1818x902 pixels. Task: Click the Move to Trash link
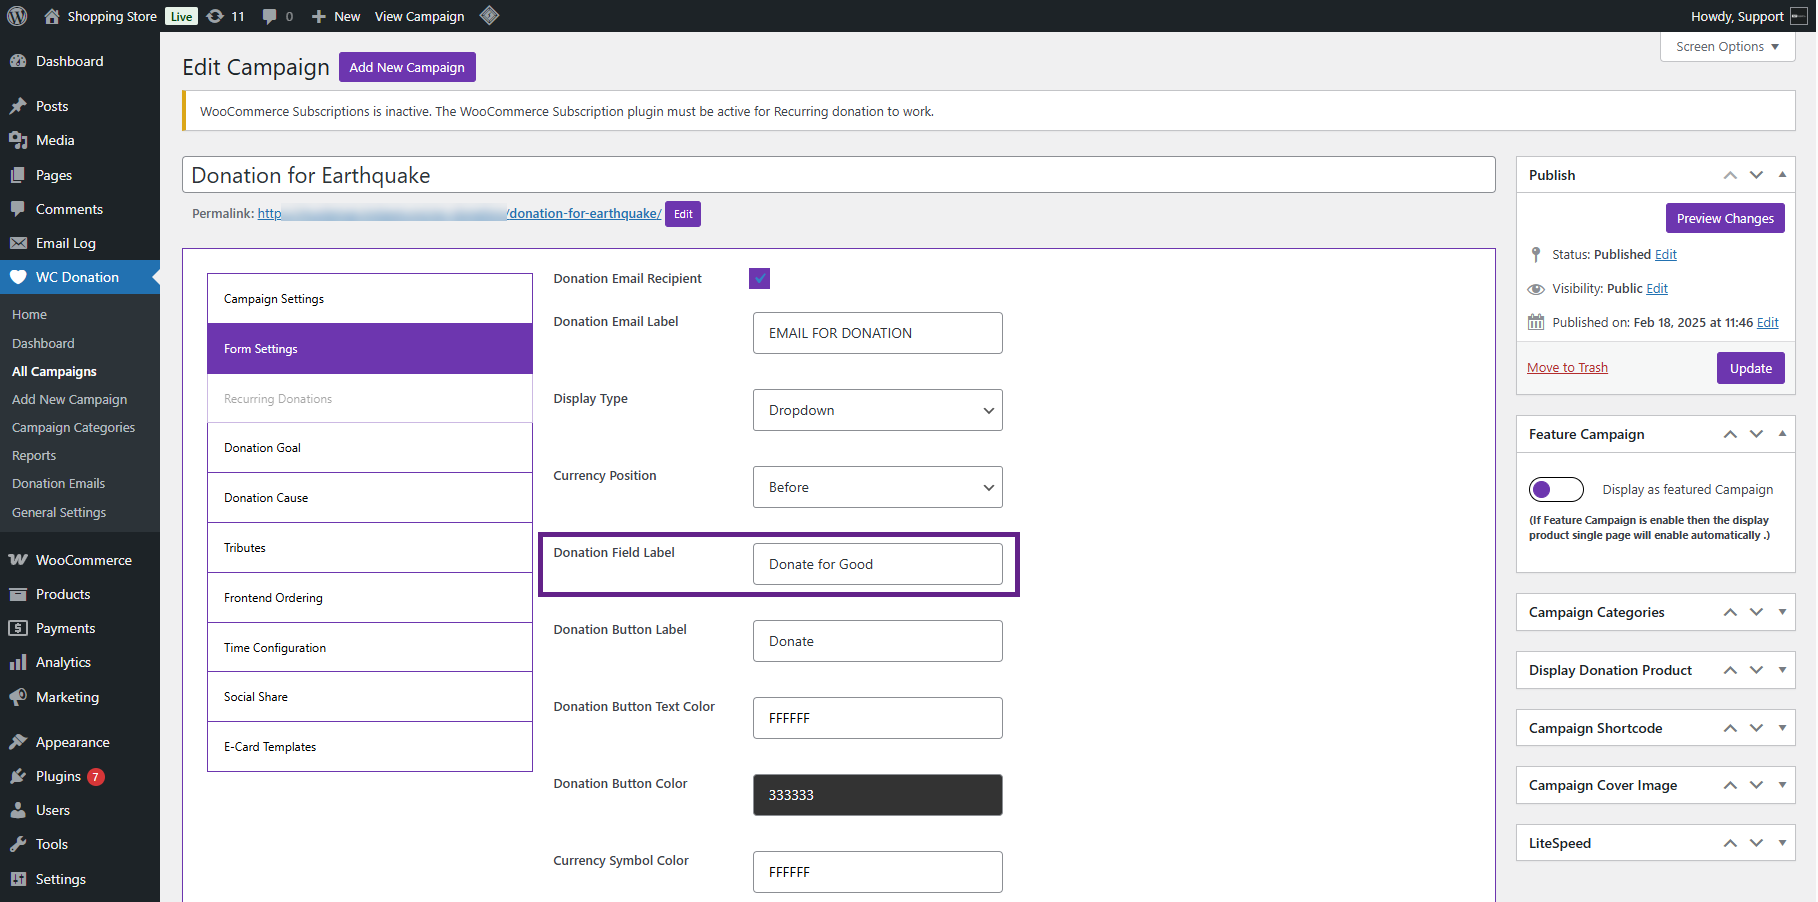click(x=1567, y=368)
